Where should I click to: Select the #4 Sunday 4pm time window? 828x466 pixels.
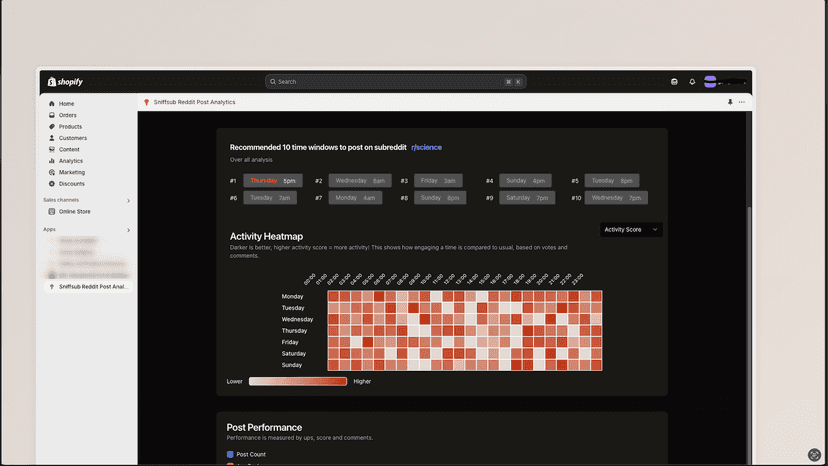(x=525, y=181)
